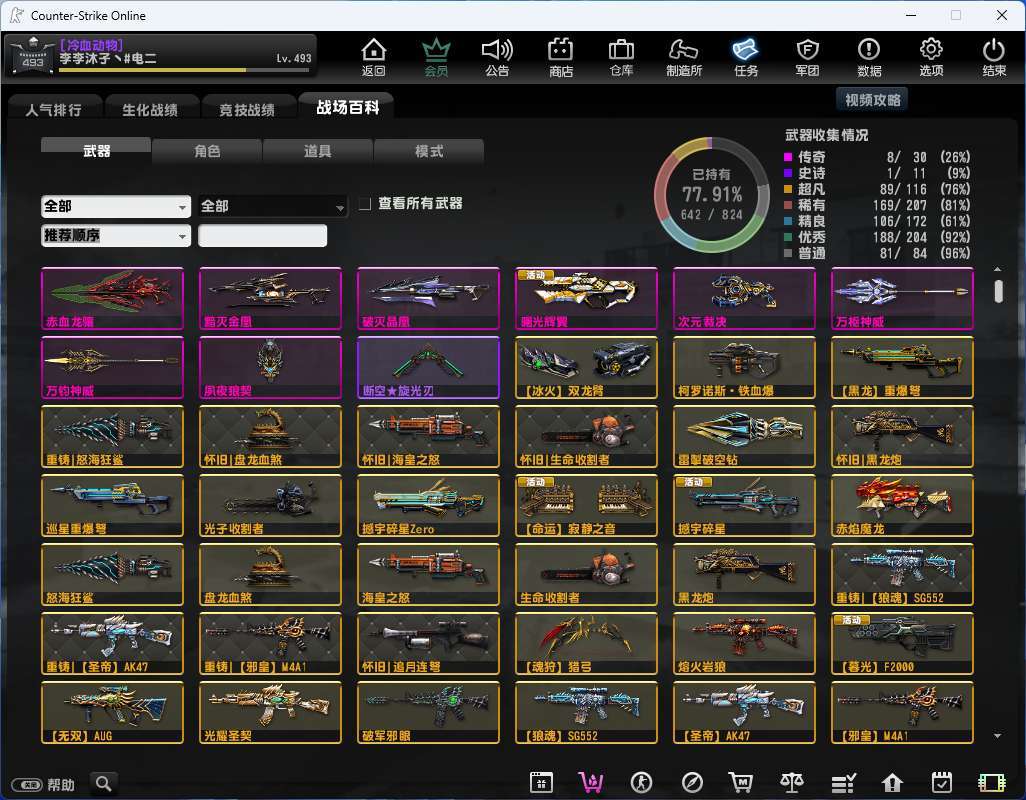This screenshot has width=1026, height=800.
Task: Click the 超凡 gold color swatch
Action: (788, 189)
